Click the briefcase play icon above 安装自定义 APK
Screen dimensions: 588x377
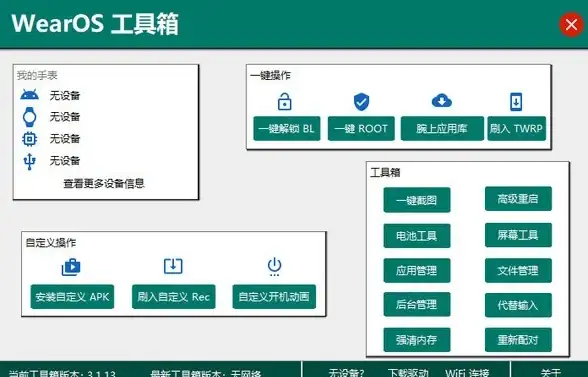pyautogui.click(x=71, y=267)
